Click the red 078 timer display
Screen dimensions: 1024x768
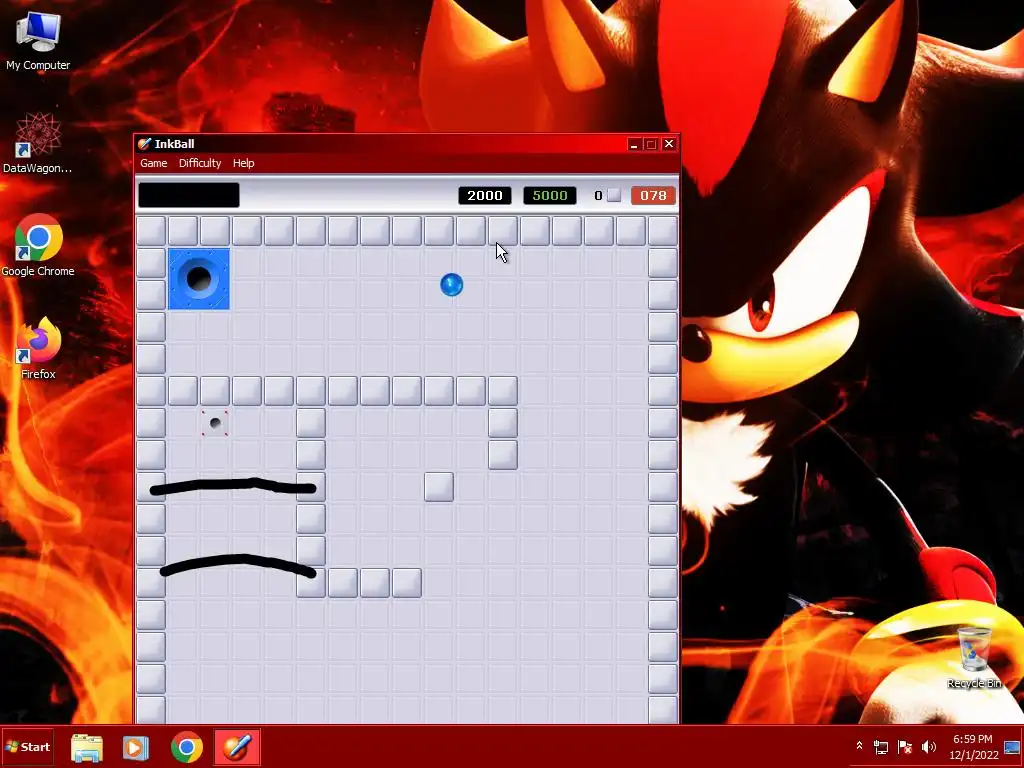click(653, 195)
